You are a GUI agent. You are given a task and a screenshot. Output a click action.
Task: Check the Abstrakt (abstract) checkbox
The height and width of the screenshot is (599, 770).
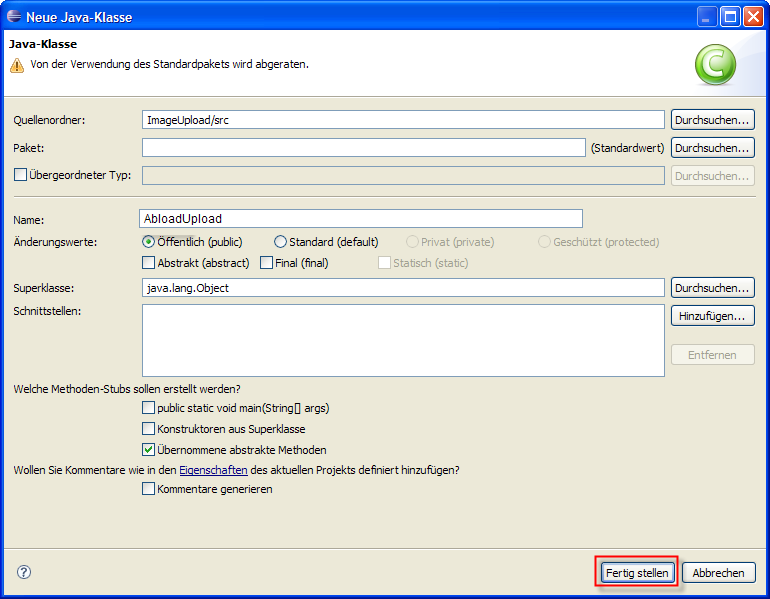point(149,263)
